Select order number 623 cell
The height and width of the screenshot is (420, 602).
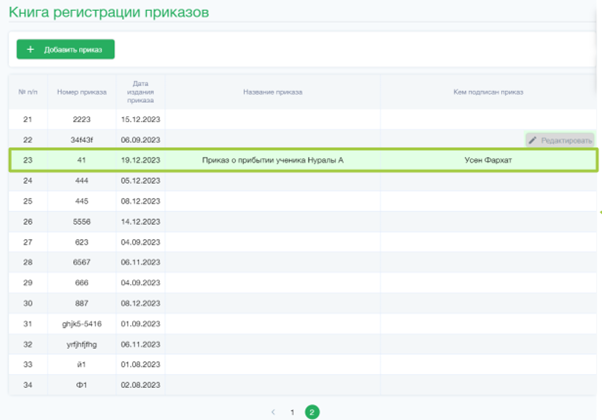pyautogui.click(x=81, y=242)
